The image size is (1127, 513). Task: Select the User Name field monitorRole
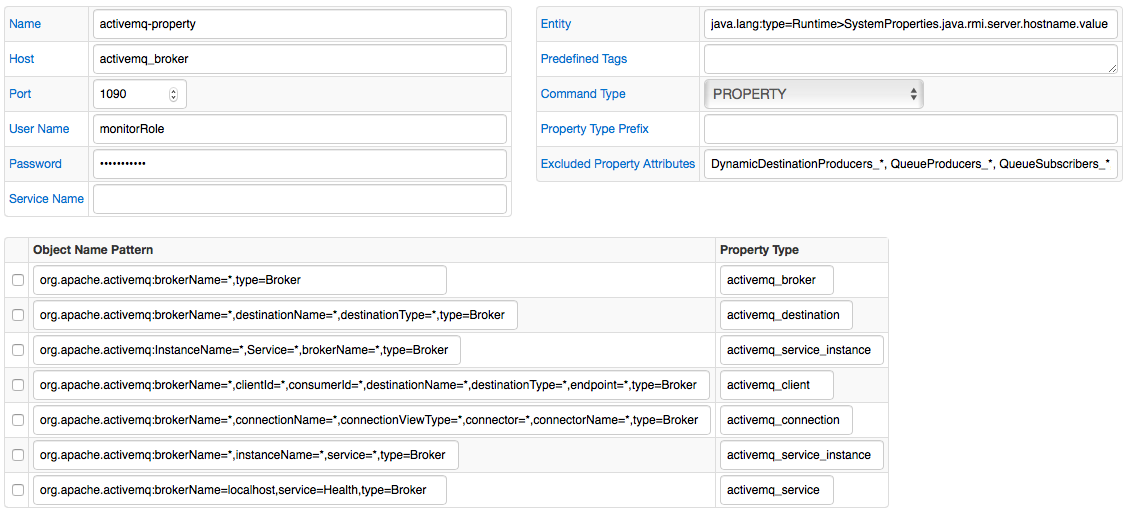click(300, 129)
